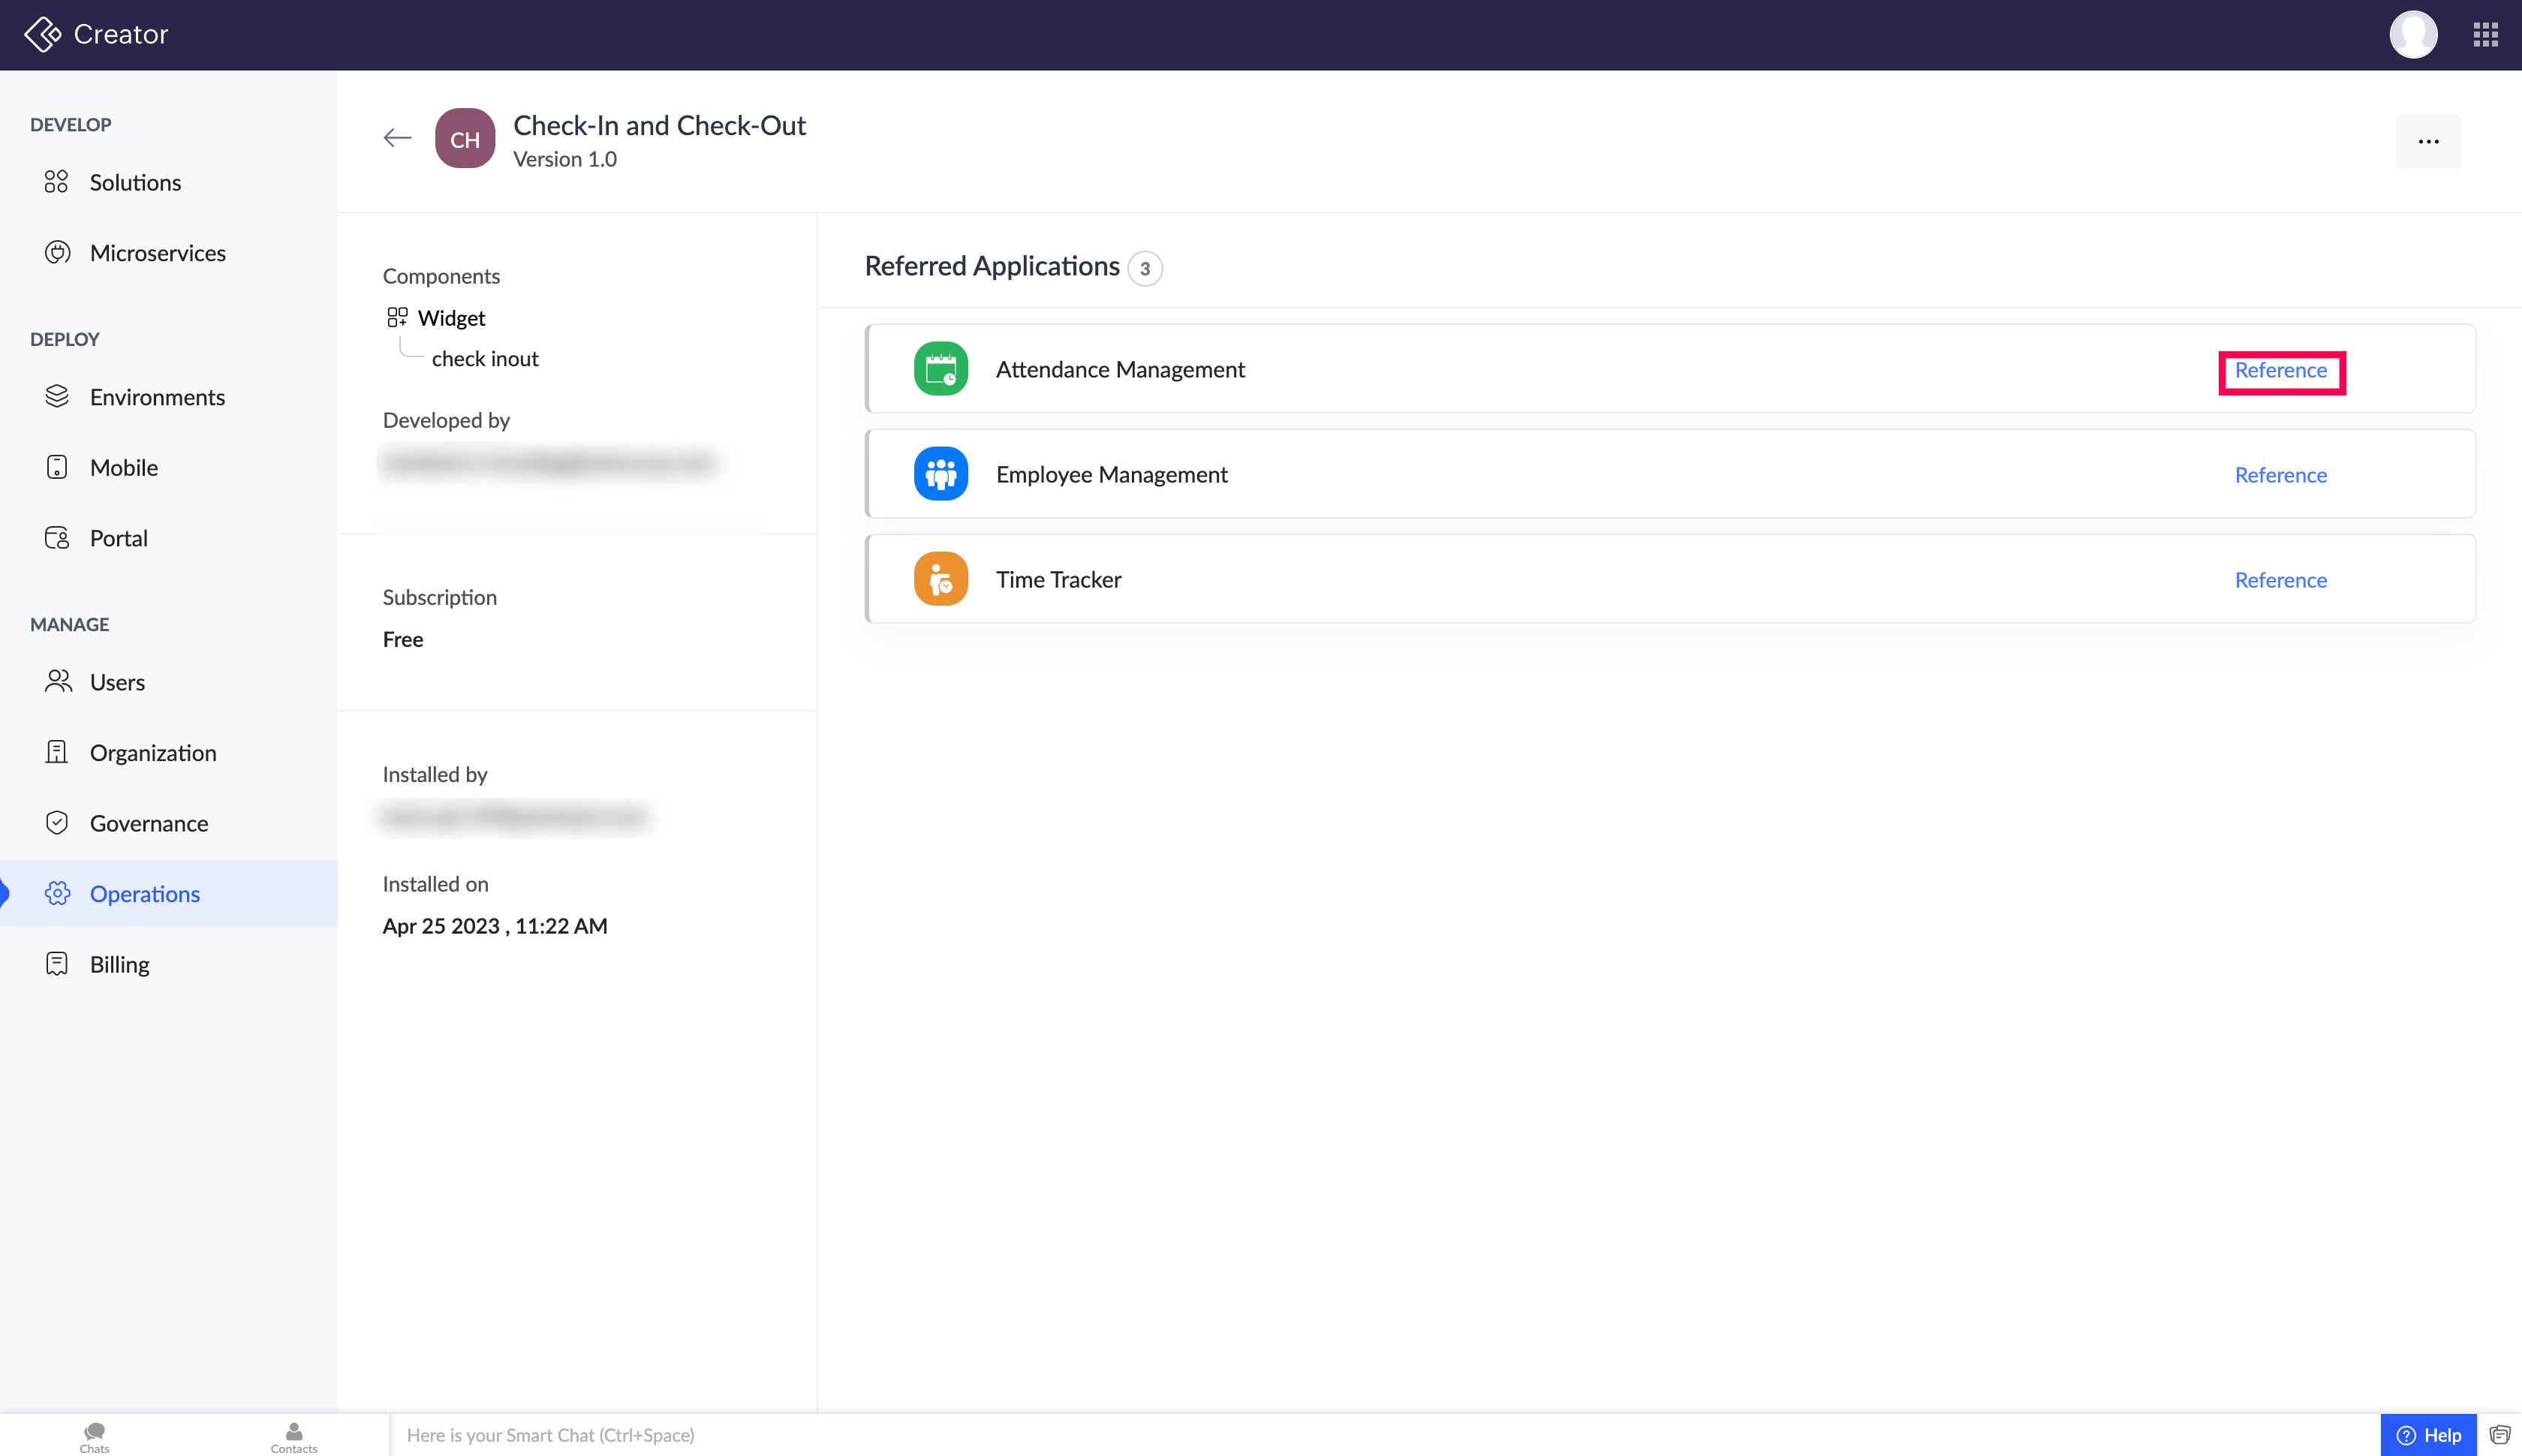Open the Chats icon in bottom bar
The image size is (2522, 1456).
click(94, 1435)
